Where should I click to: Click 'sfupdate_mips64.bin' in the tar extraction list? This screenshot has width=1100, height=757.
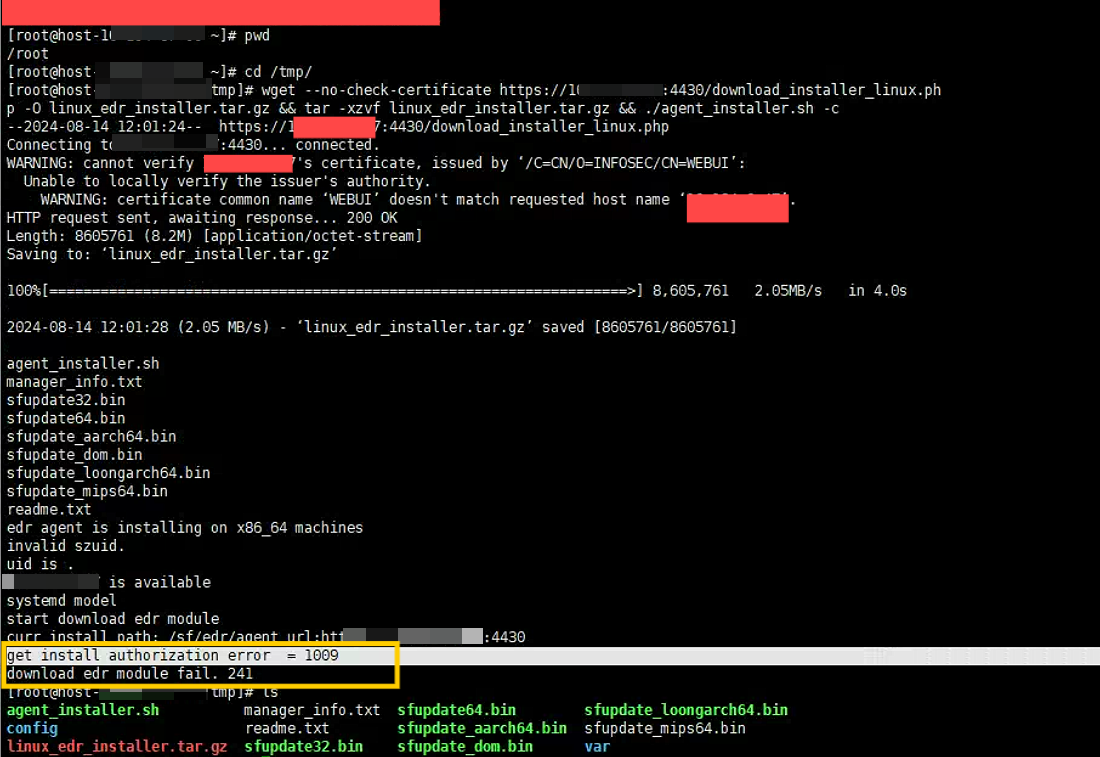pyautogui.click(x=86, y=491)
